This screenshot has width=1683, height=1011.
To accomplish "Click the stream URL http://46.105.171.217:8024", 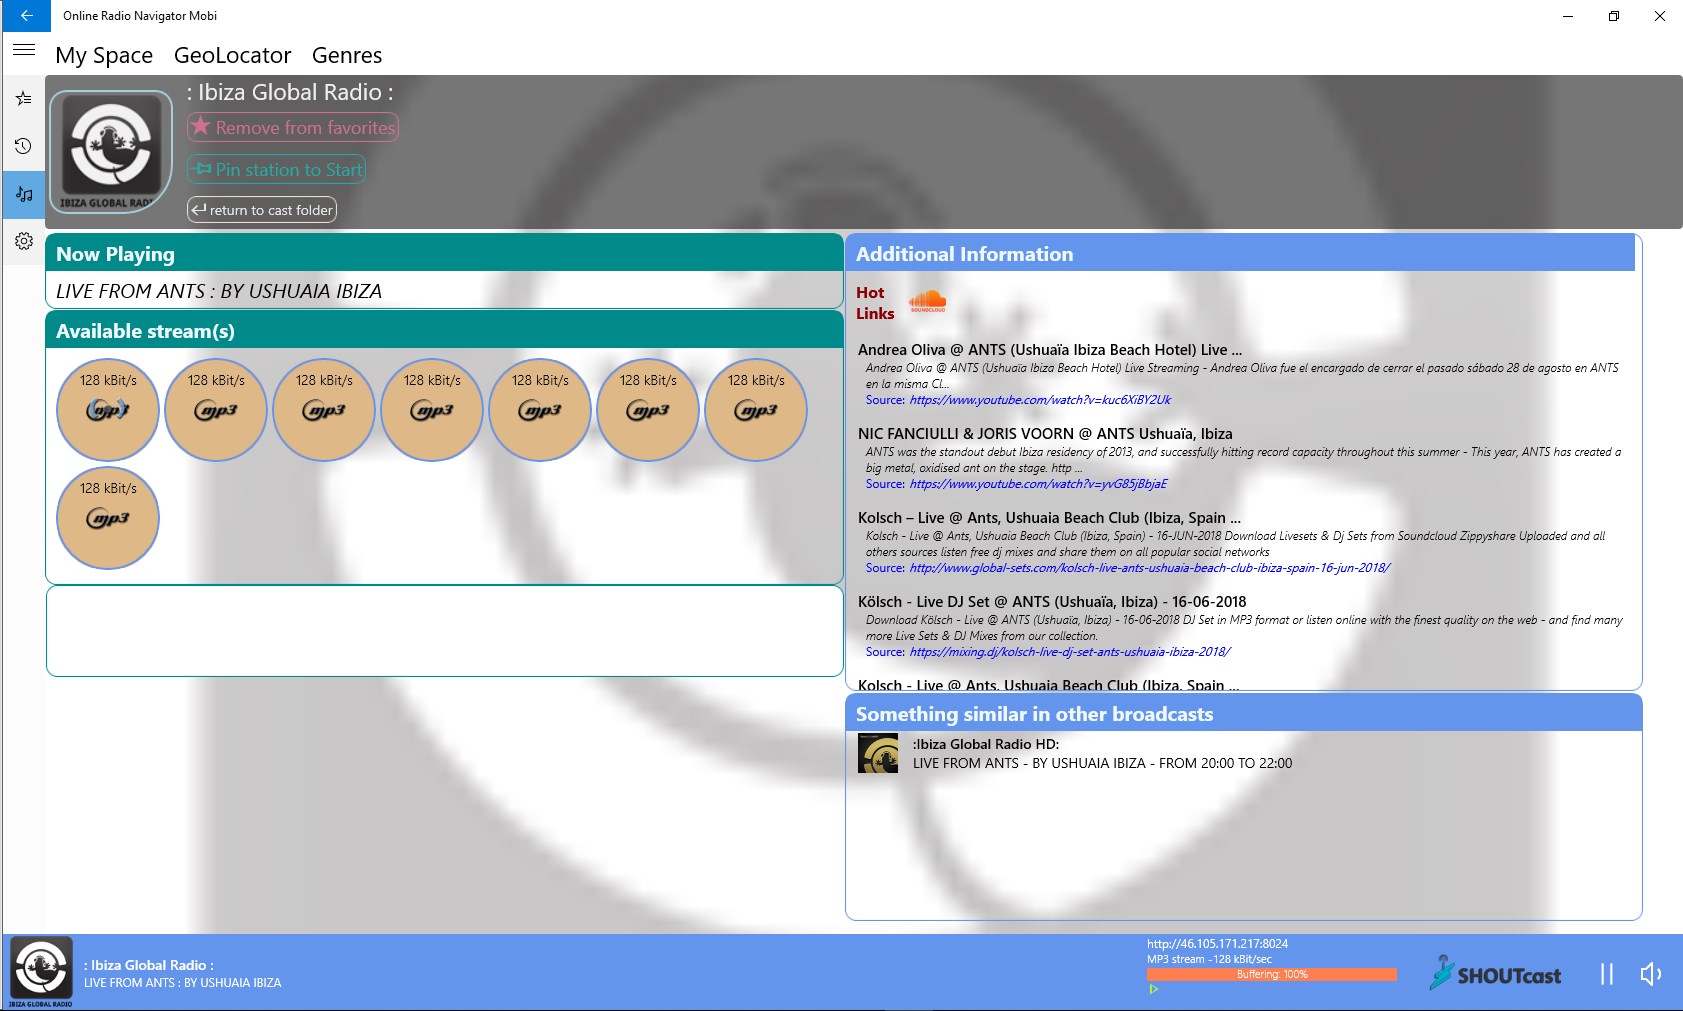I will point(1217,944).
